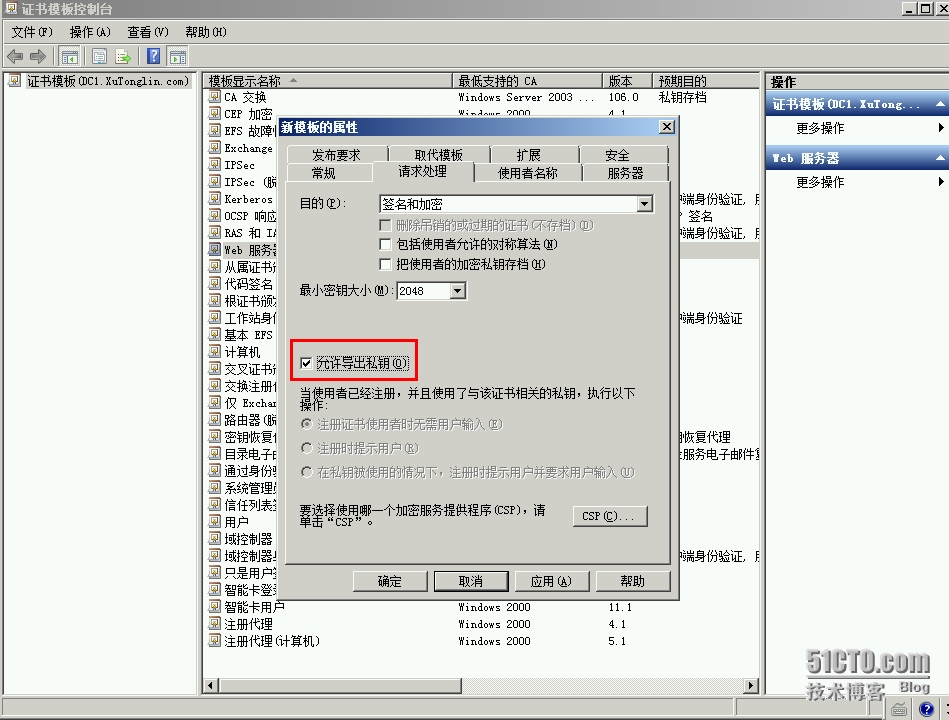949x720 pixels.
Task: Sort by 最低支持的 CA column header
Action: (x=528, y=81)
